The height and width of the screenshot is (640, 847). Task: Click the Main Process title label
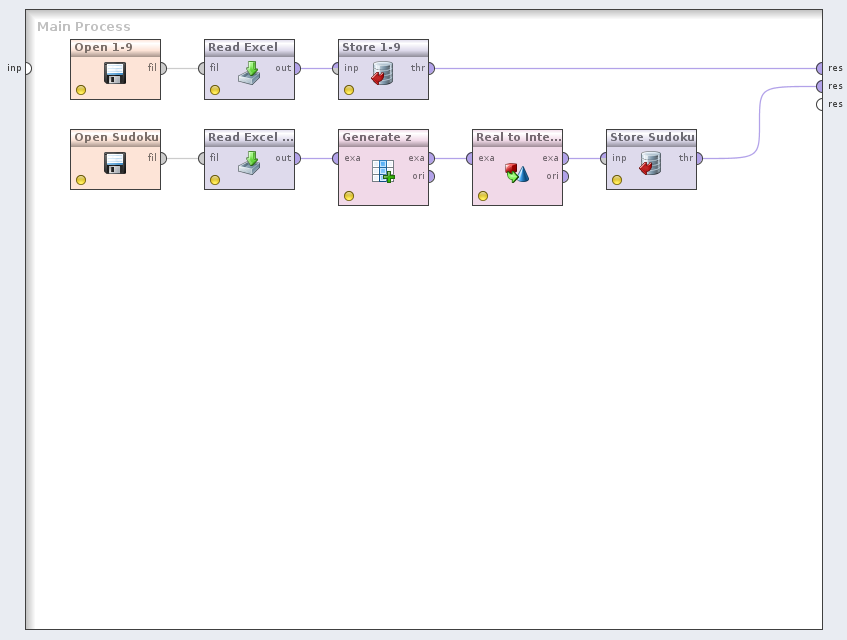tap(84, 27)
